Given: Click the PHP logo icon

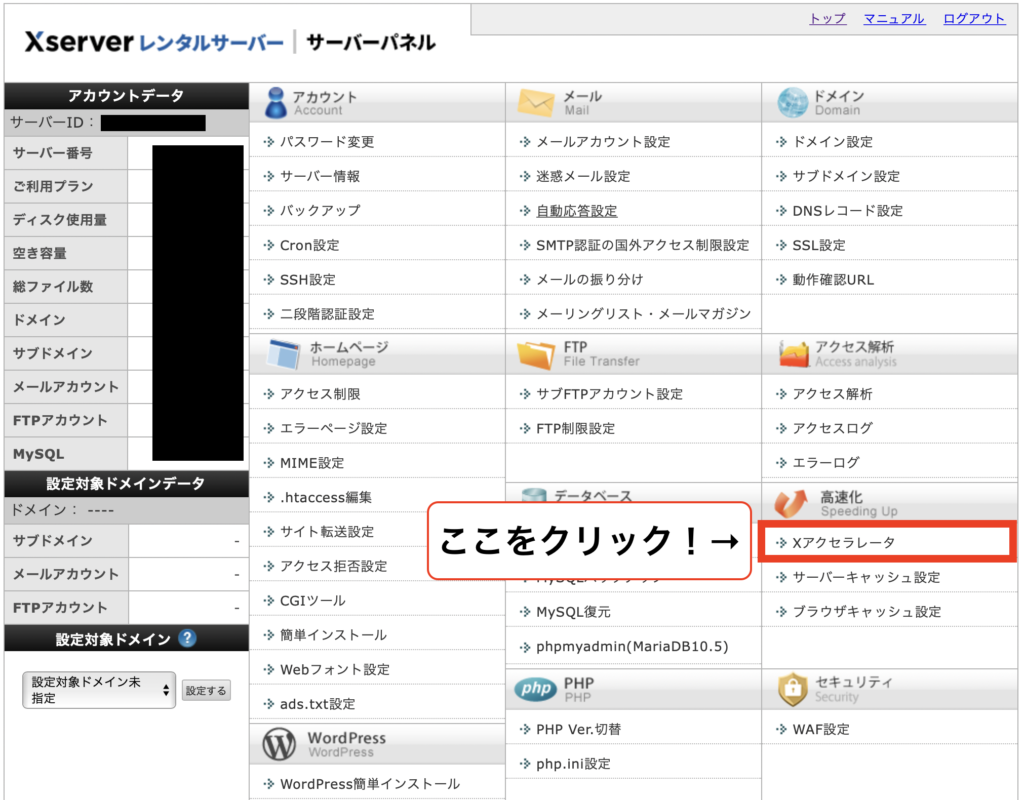Looking at the screenshot, I should point(536,688).
